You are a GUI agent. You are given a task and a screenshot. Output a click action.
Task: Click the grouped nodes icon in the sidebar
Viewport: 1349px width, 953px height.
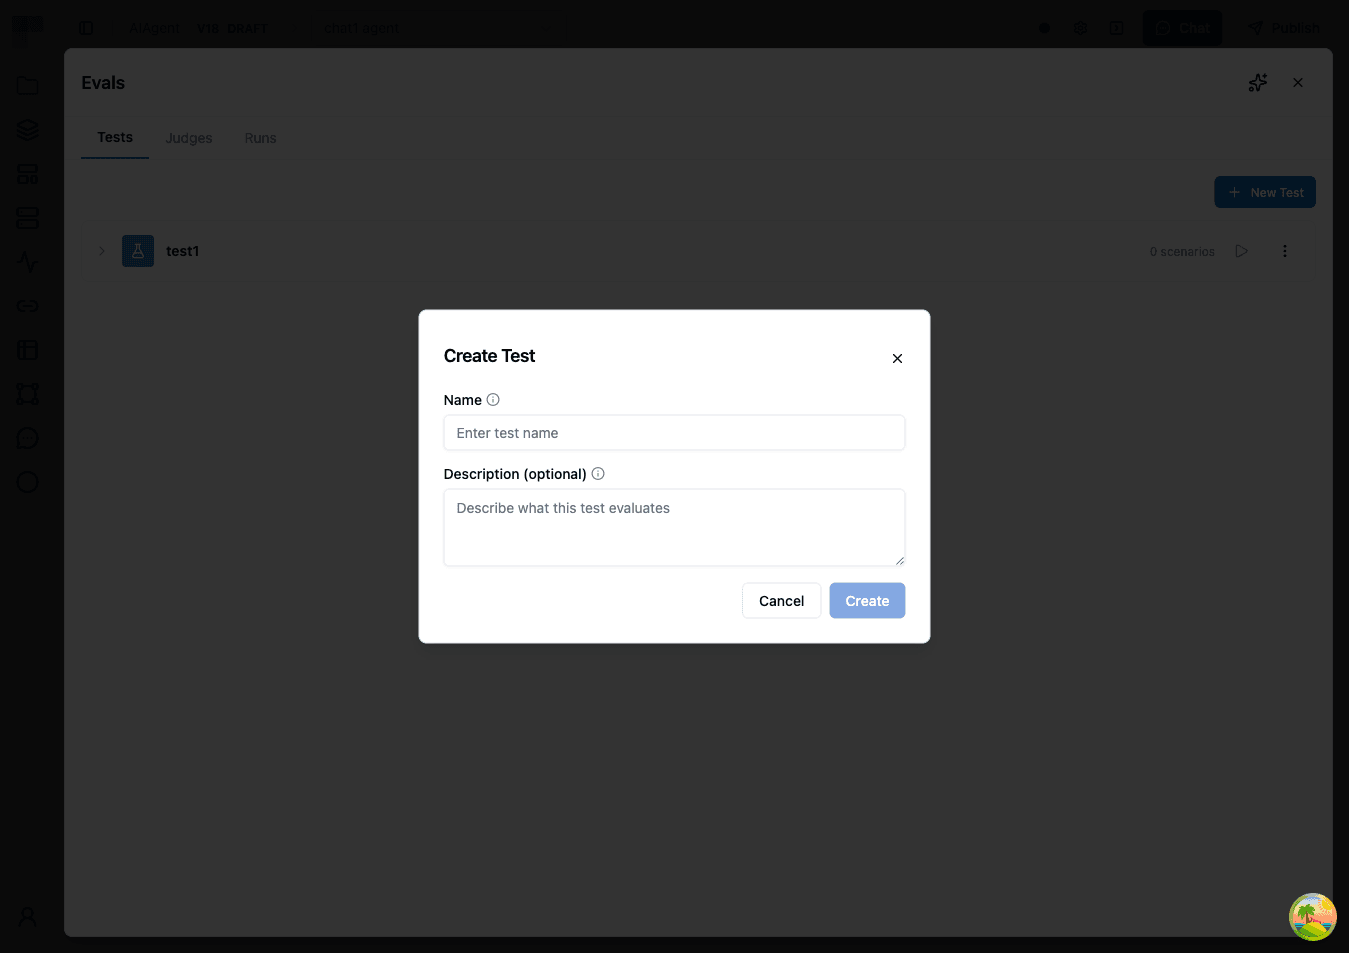[x=27, y=393]
